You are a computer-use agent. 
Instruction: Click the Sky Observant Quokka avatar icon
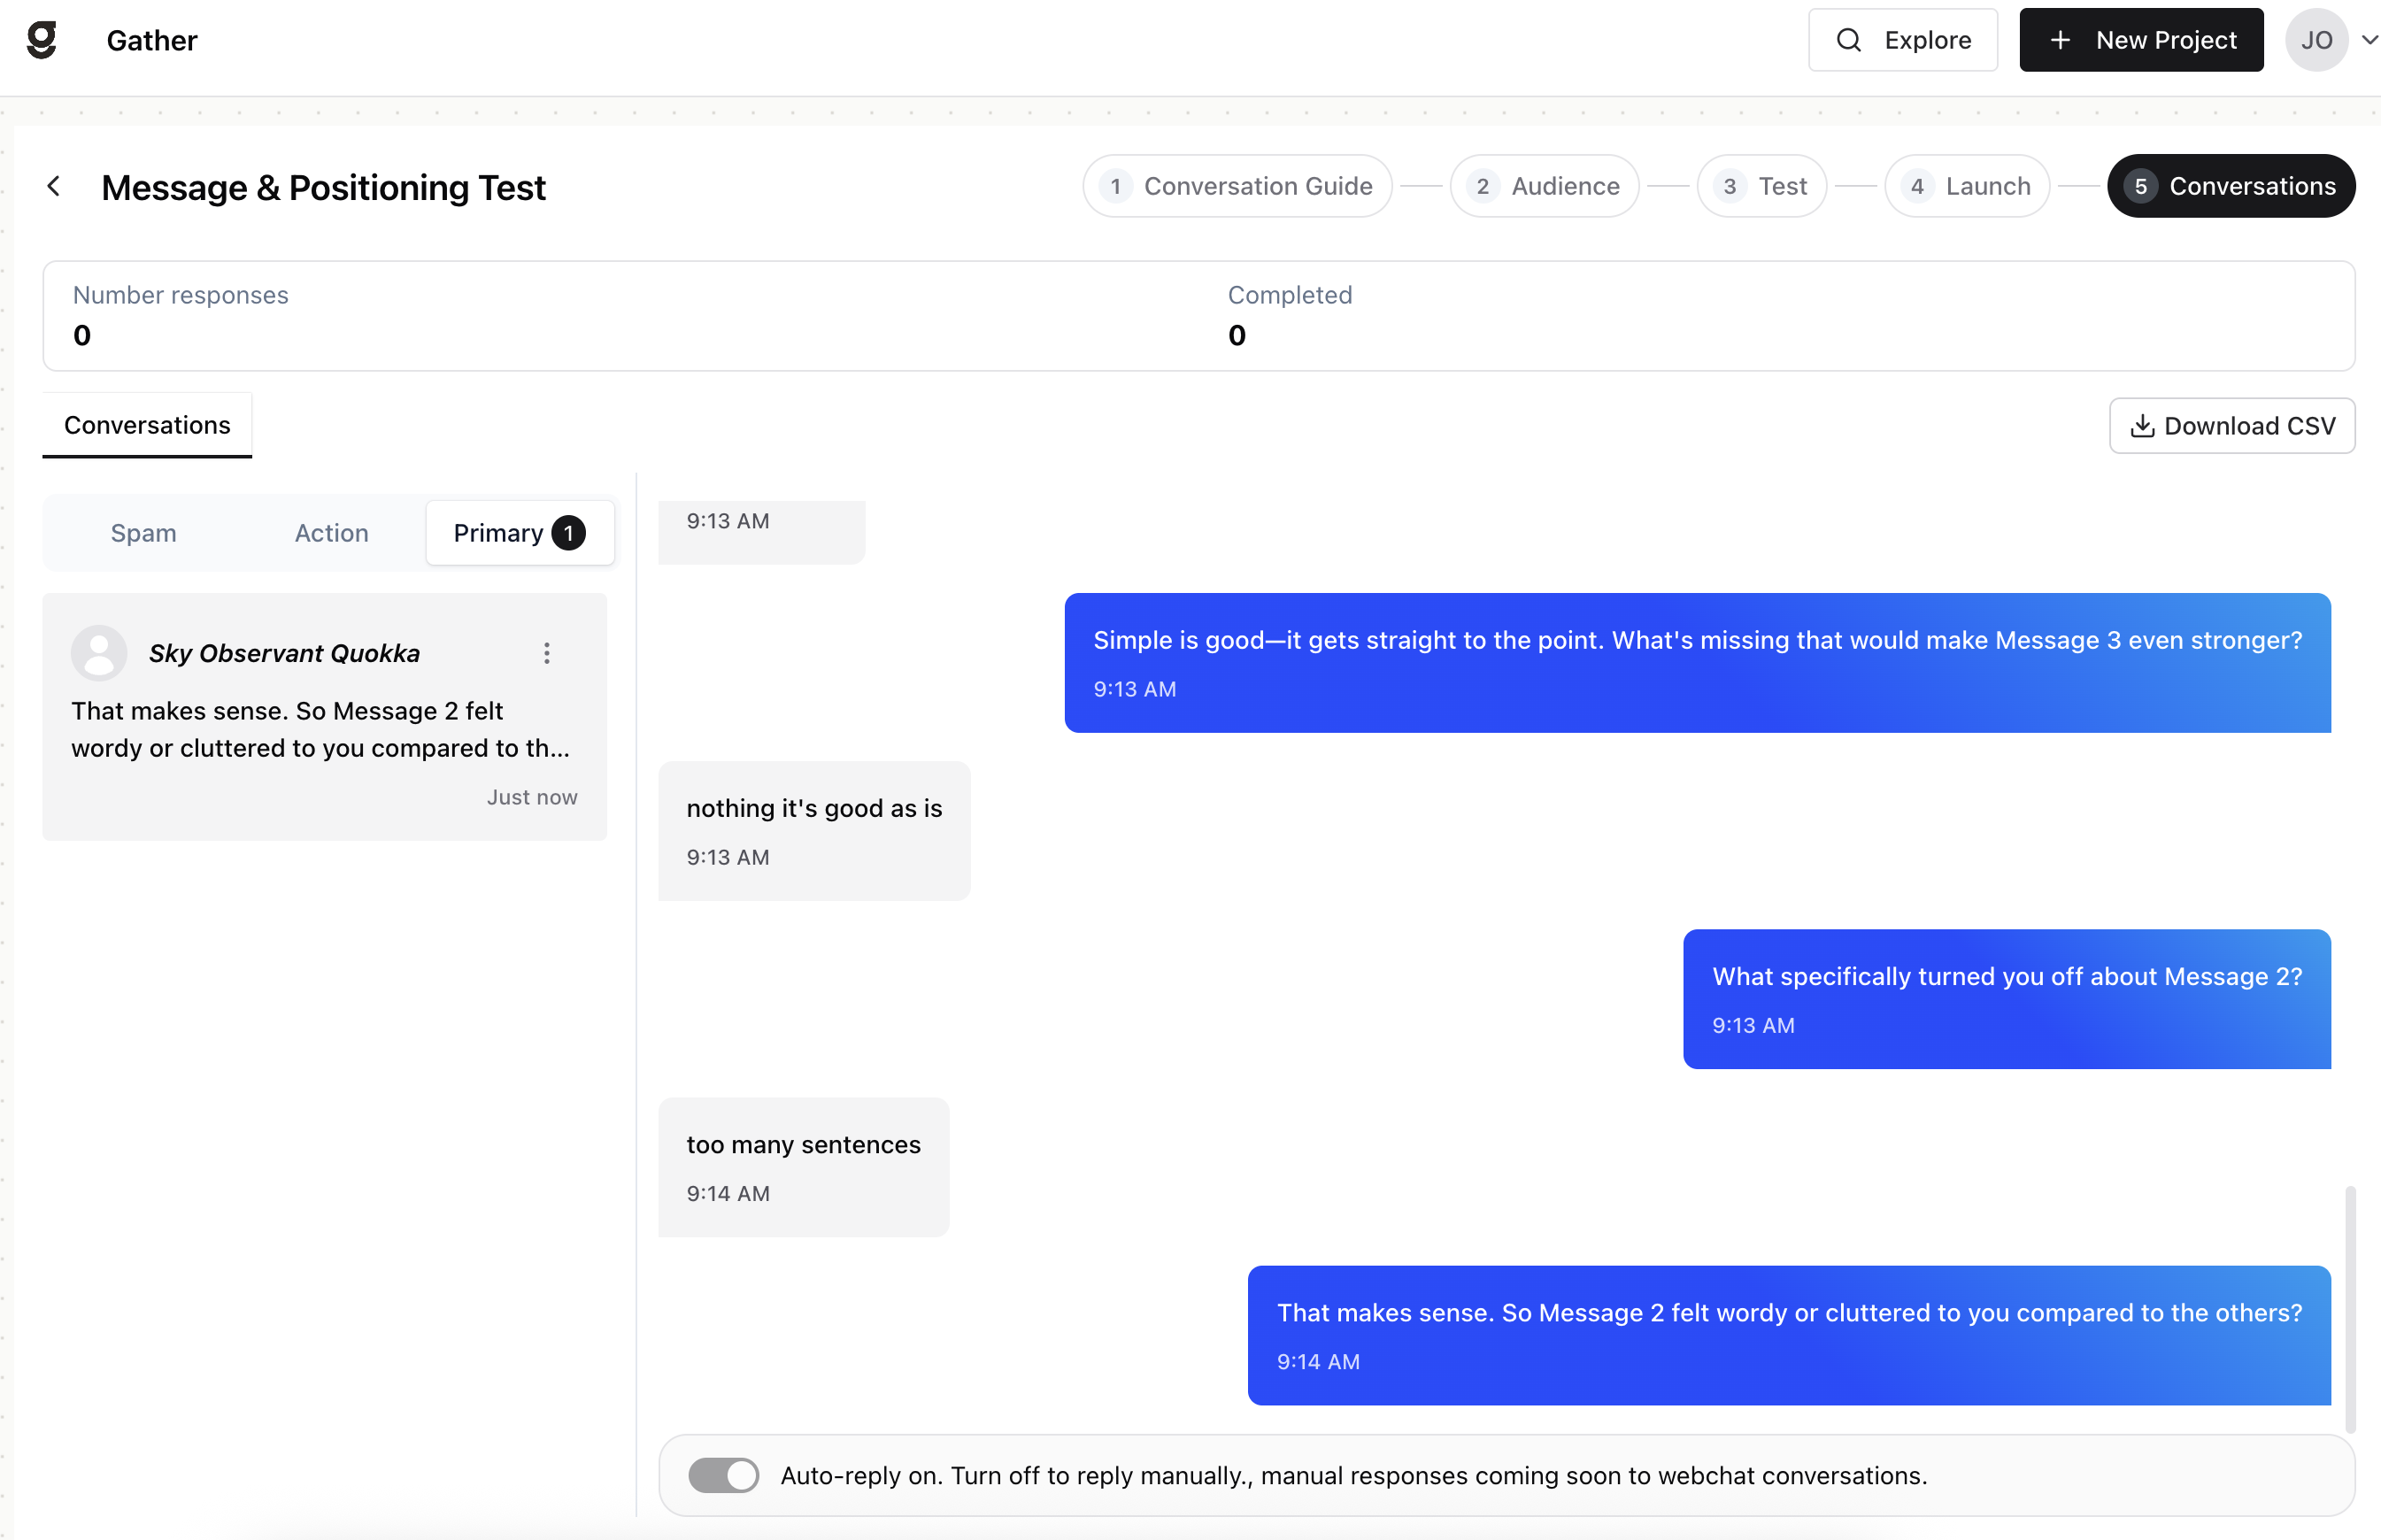pos(99,653)
